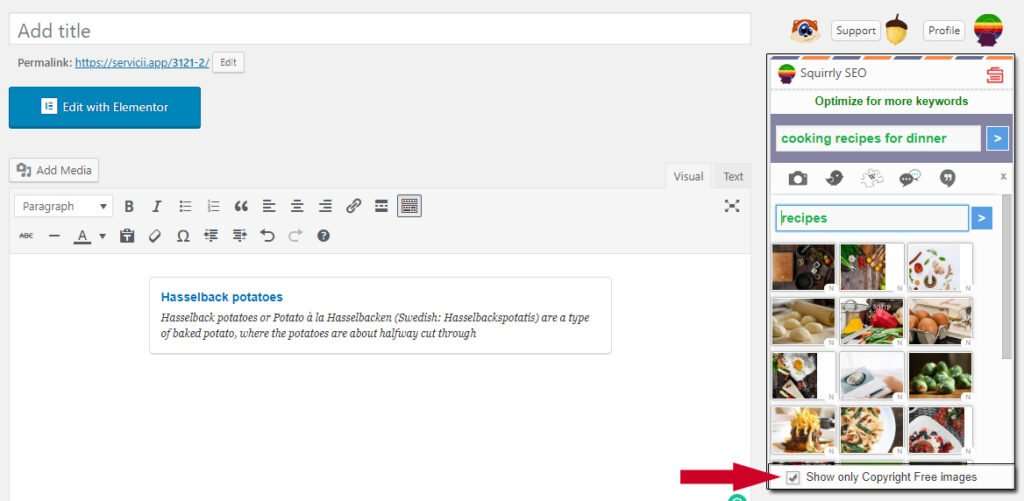Click the italic formatting icon
This screenshot has width=1024, height=501.
click(157, 206)
